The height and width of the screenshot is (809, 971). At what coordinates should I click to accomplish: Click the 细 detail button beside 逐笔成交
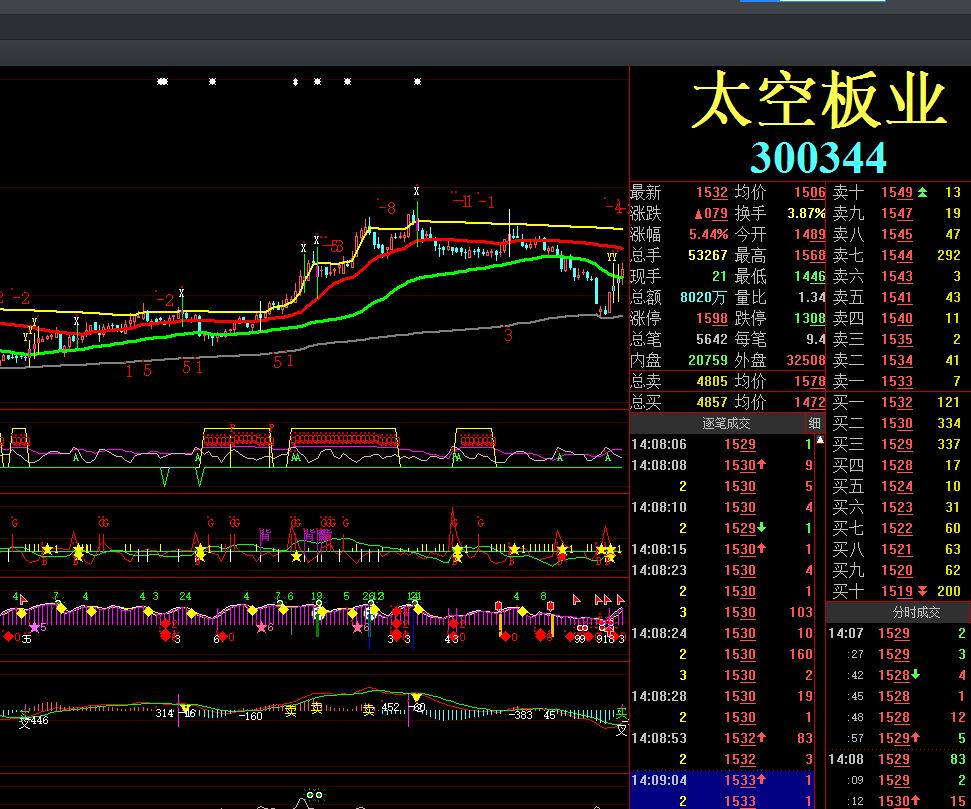pyautogui.click(x=814, y=423)
